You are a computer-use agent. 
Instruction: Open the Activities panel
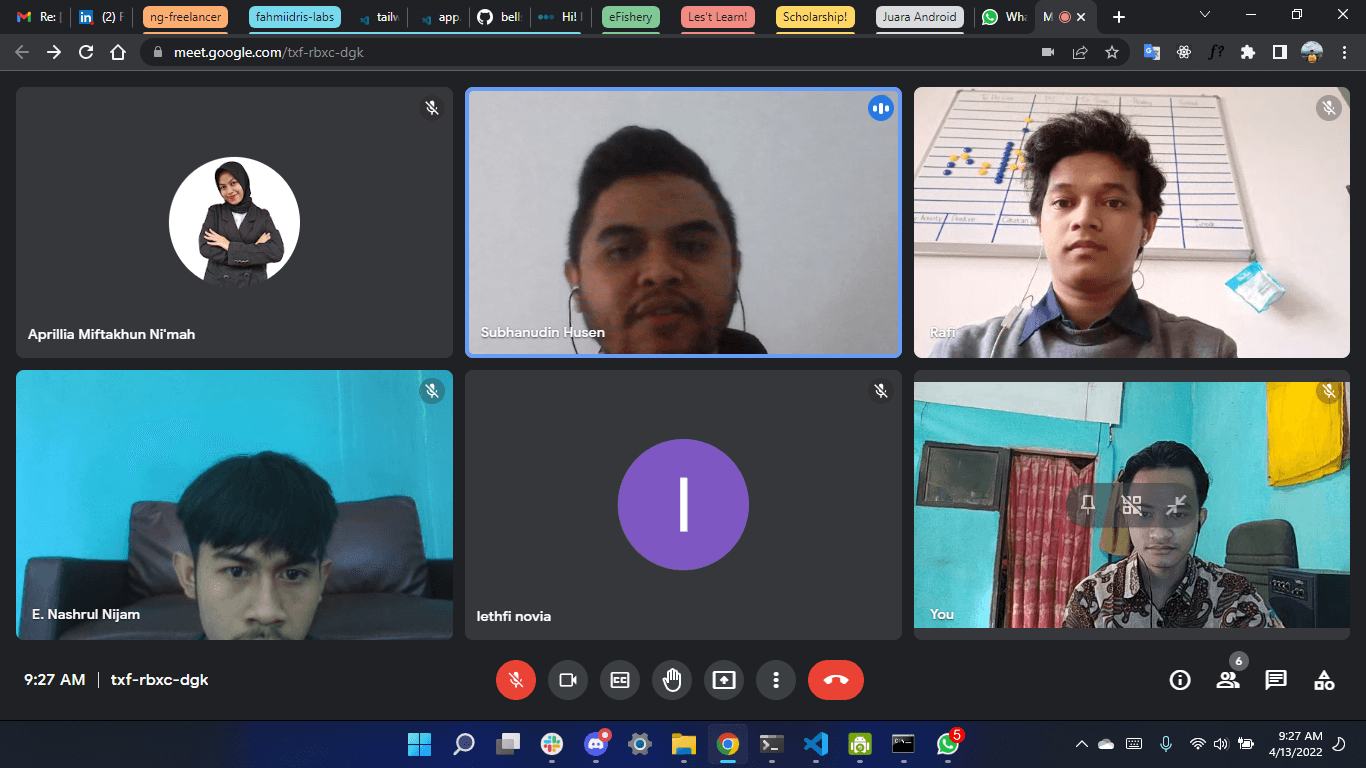click(1324, 680)
